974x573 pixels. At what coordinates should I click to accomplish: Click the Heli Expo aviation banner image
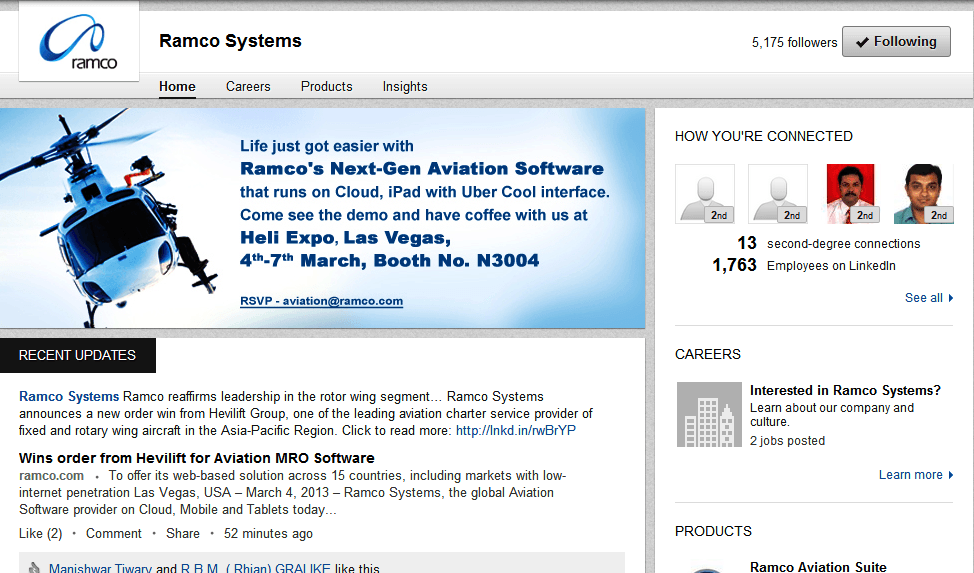[x=322, y=218]
